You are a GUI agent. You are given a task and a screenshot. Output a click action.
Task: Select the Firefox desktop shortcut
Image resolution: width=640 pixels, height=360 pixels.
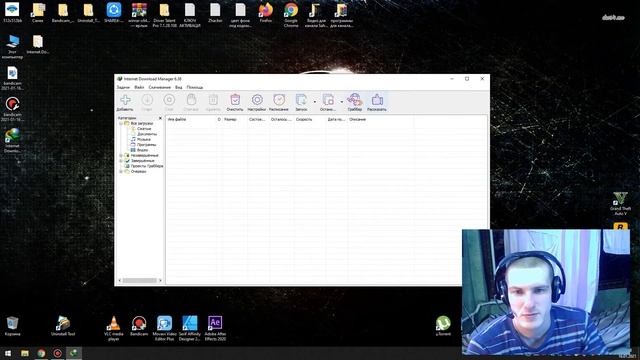pos(266,13)
